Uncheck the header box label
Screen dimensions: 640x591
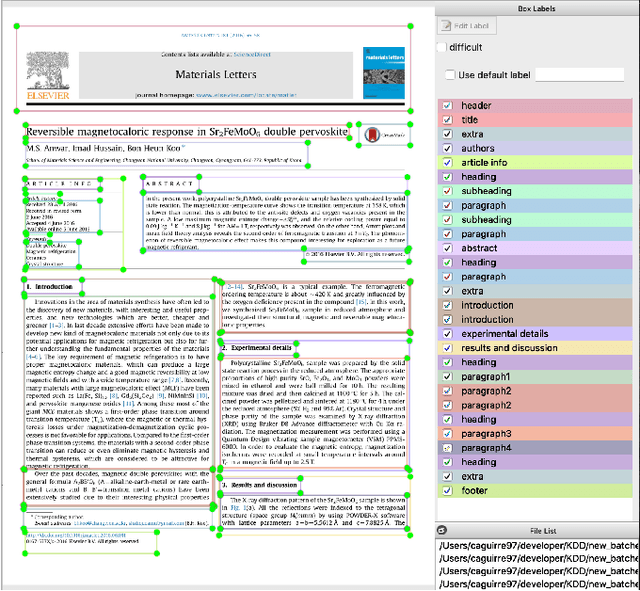pyautogui.click(x=447, y=106)
